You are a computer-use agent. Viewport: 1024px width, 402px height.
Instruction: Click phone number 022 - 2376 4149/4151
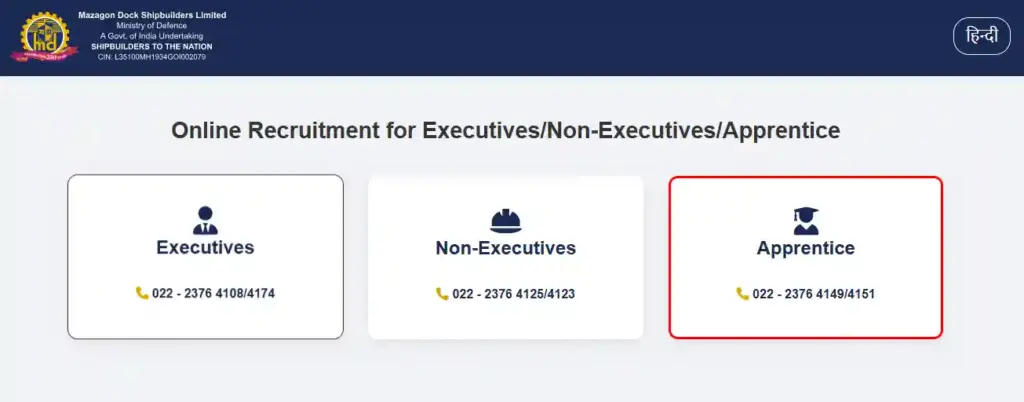[813, 294]
